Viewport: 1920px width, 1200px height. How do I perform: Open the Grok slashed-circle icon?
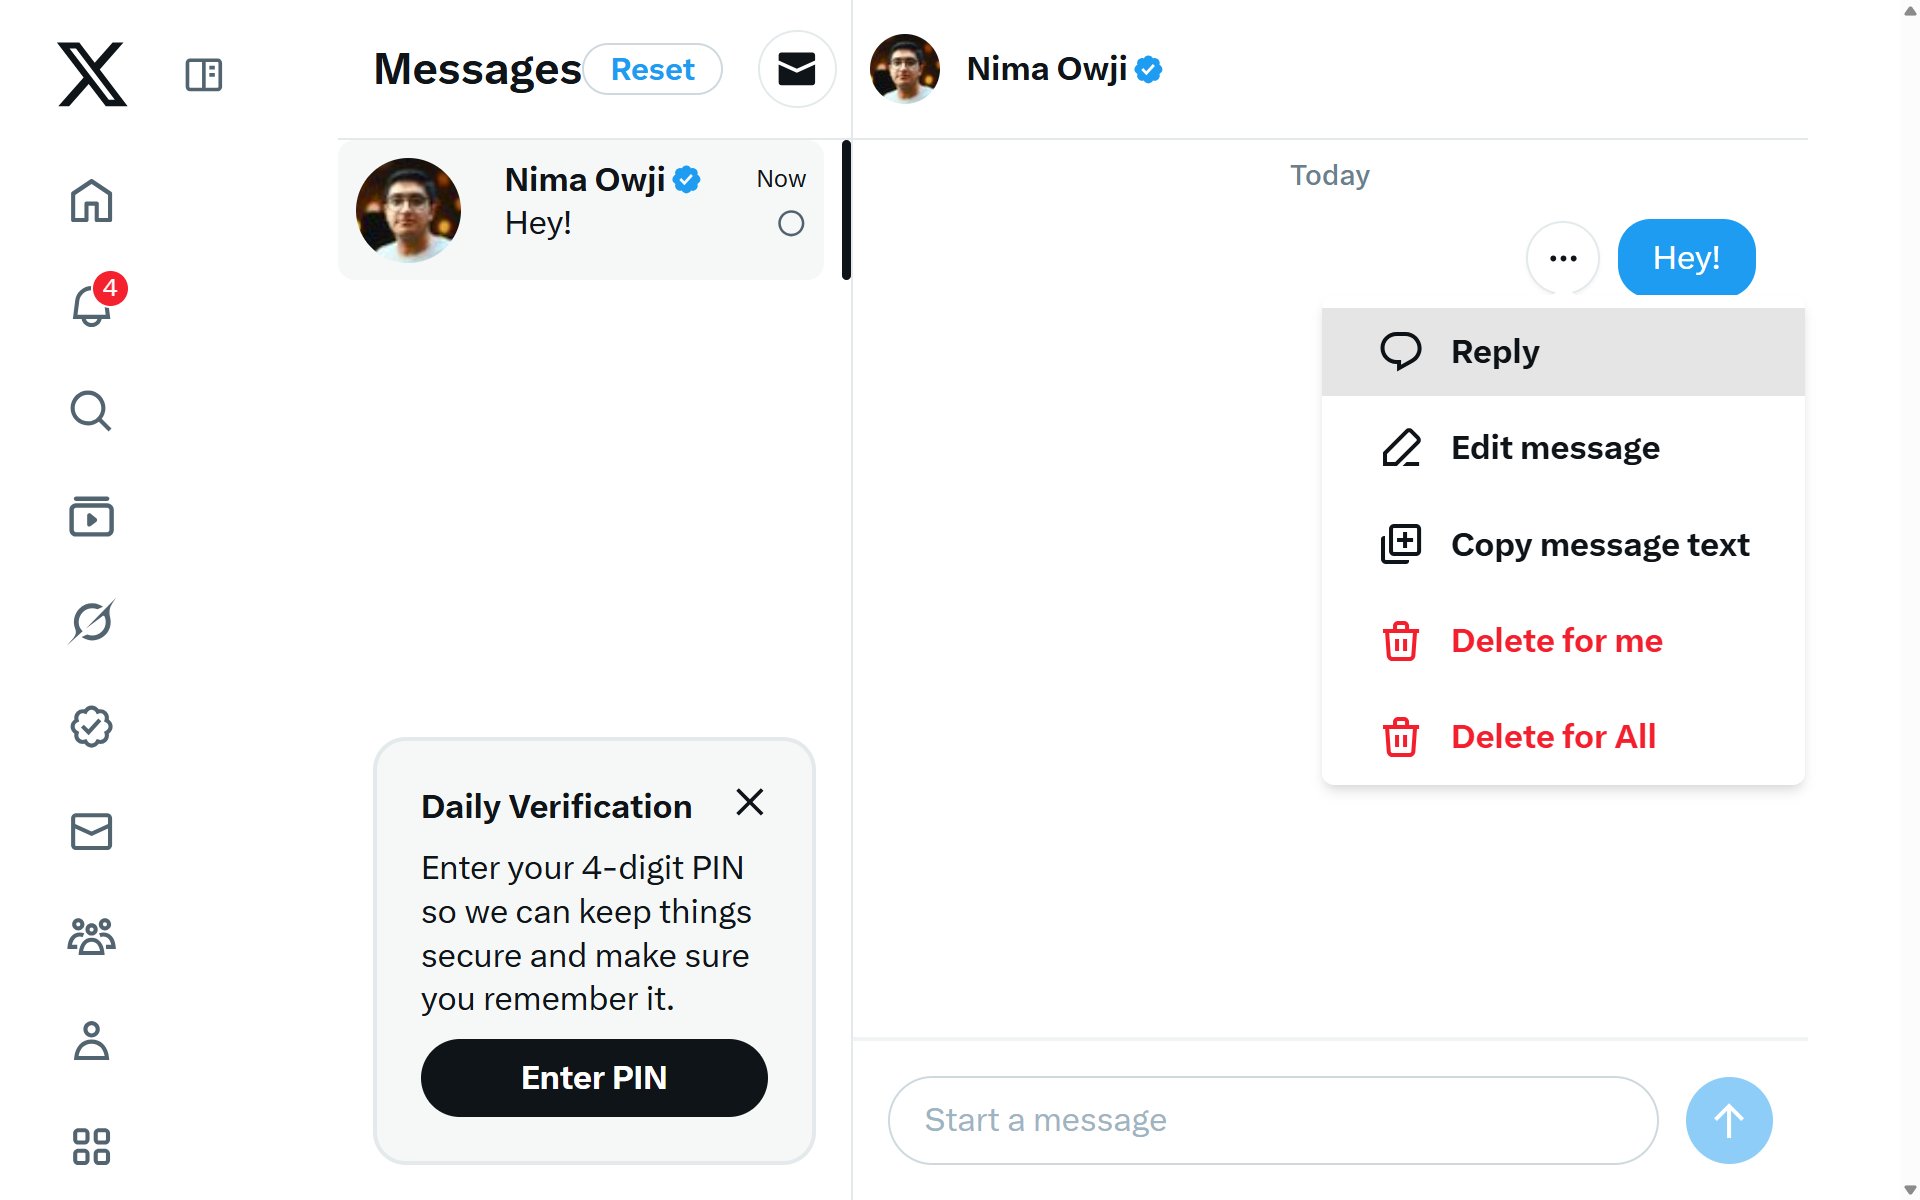[x=91, y=621]
